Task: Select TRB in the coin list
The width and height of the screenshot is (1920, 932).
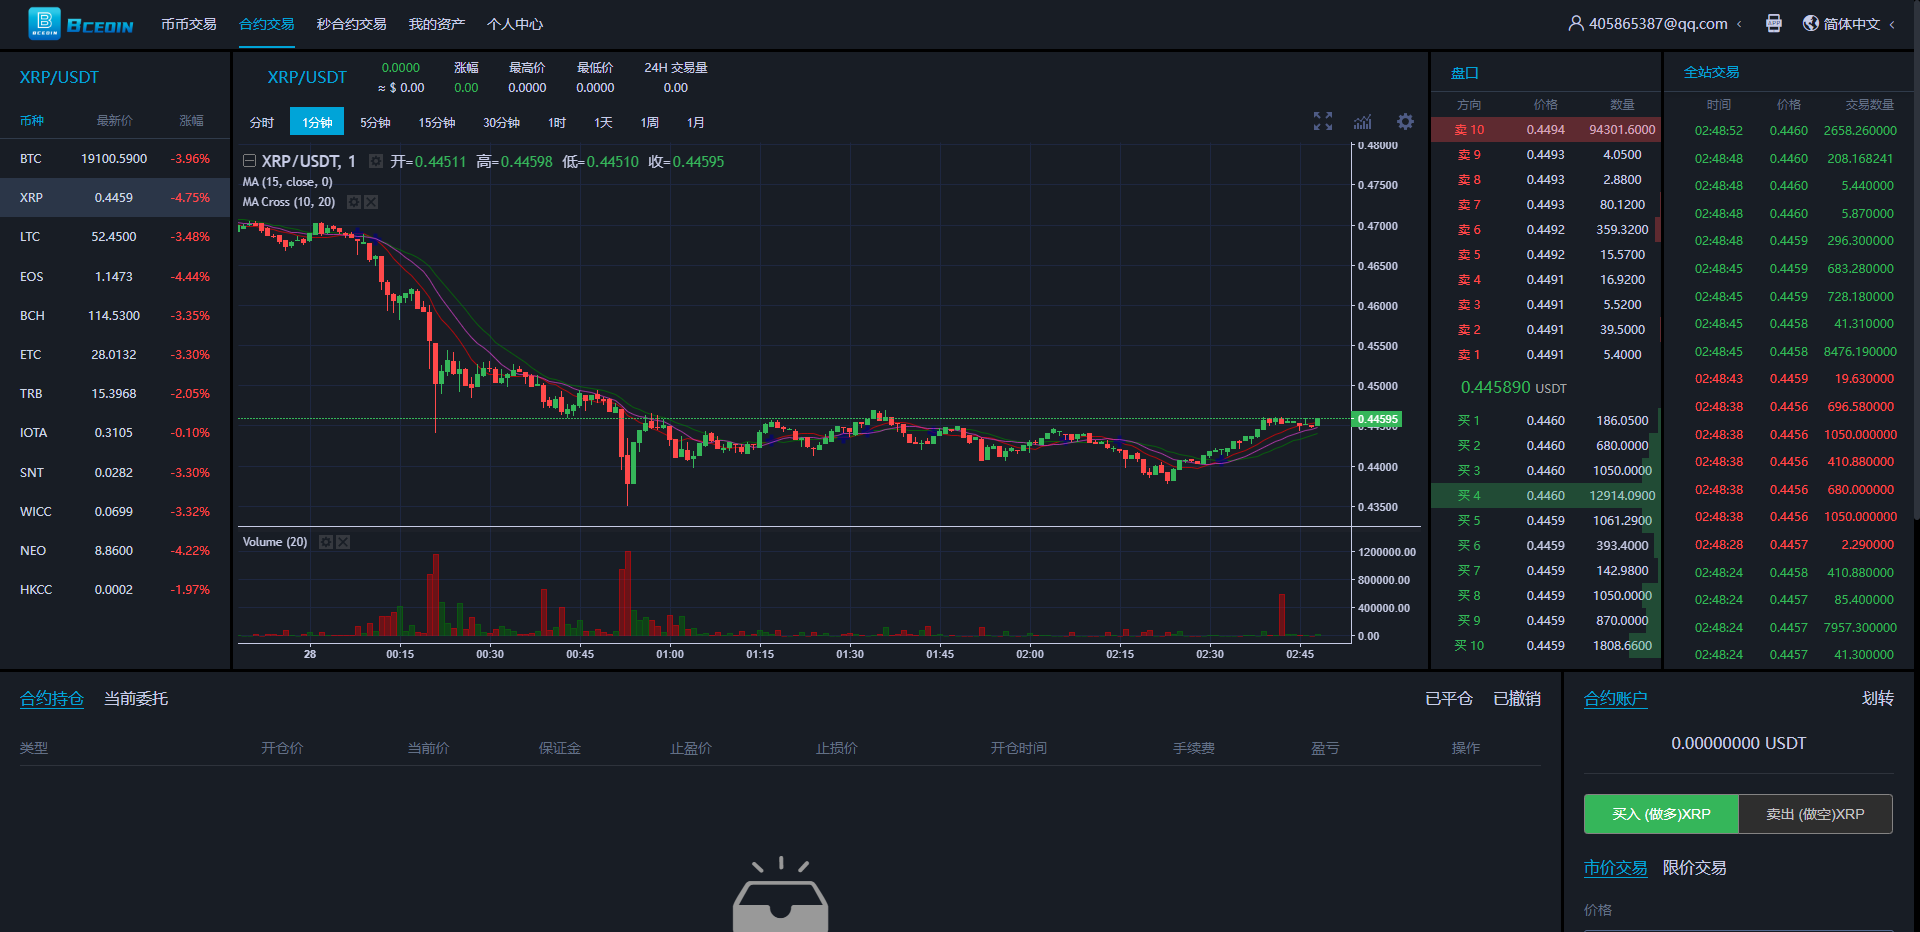Action: point(115,394)
